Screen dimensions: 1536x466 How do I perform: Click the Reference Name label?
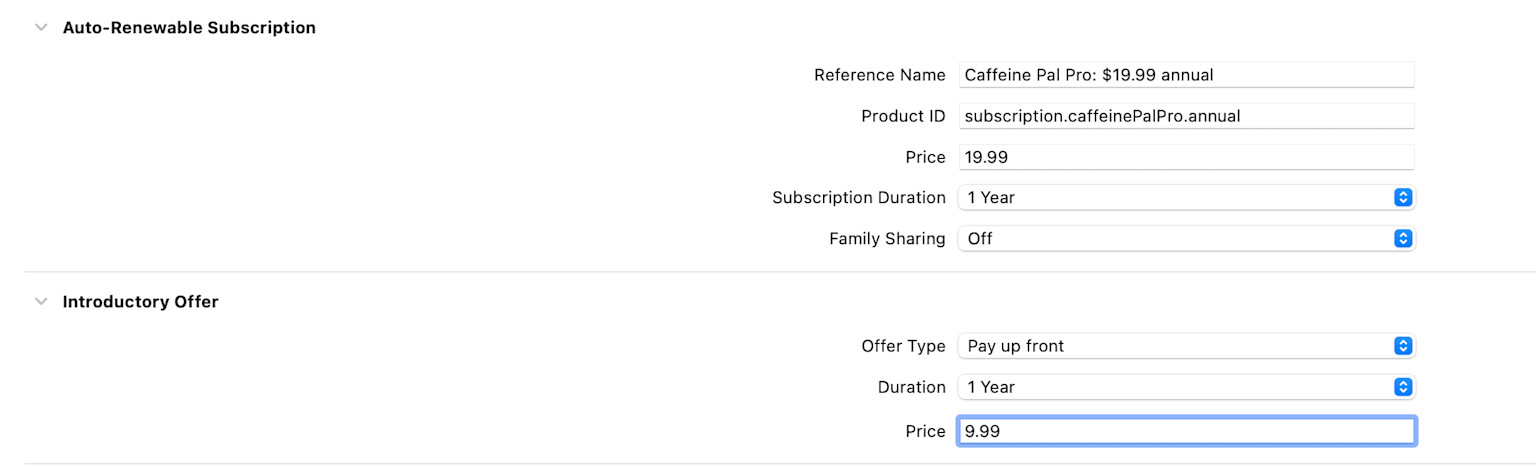[879, 75]
